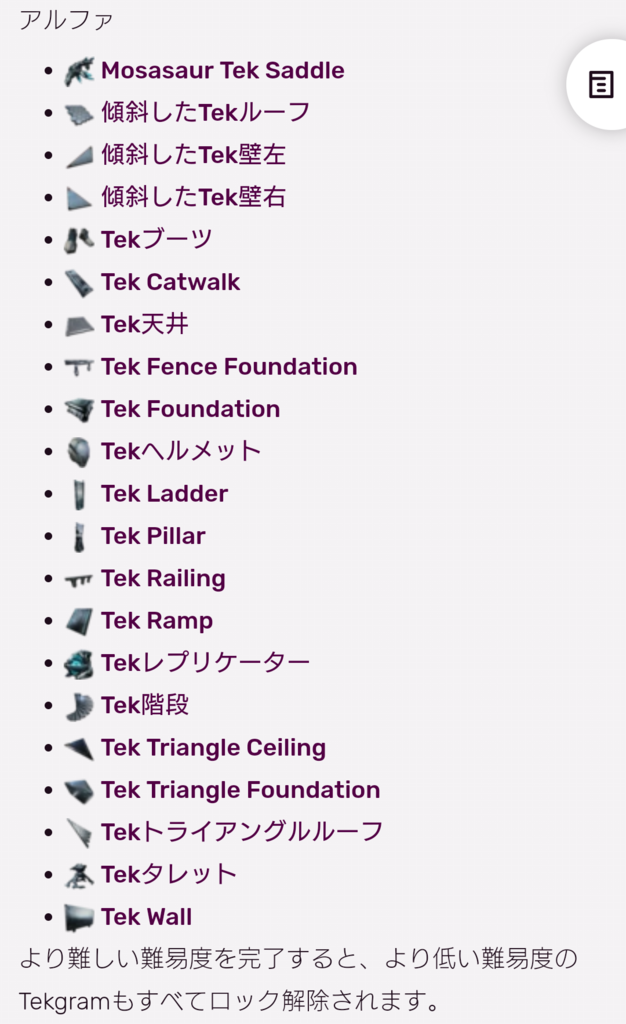Open the Tek Triangle Ceiling link
Viewport: 626px width, 1024px height.
point(213,748)
